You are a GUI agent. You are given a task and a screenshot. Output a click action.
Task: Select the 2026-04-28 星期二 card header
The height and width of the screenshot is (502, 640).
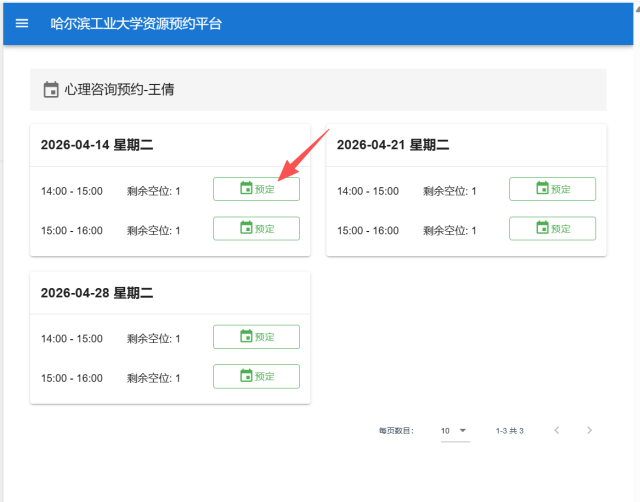click(x=97, y=293)
